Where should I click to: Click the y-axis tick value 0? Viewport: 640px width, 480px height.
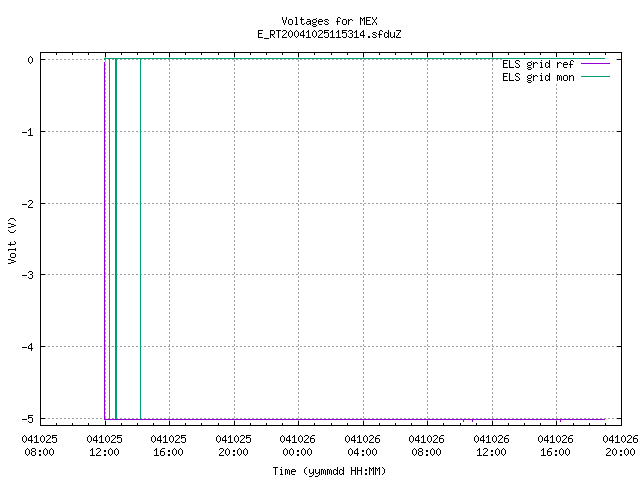point(31,60)
